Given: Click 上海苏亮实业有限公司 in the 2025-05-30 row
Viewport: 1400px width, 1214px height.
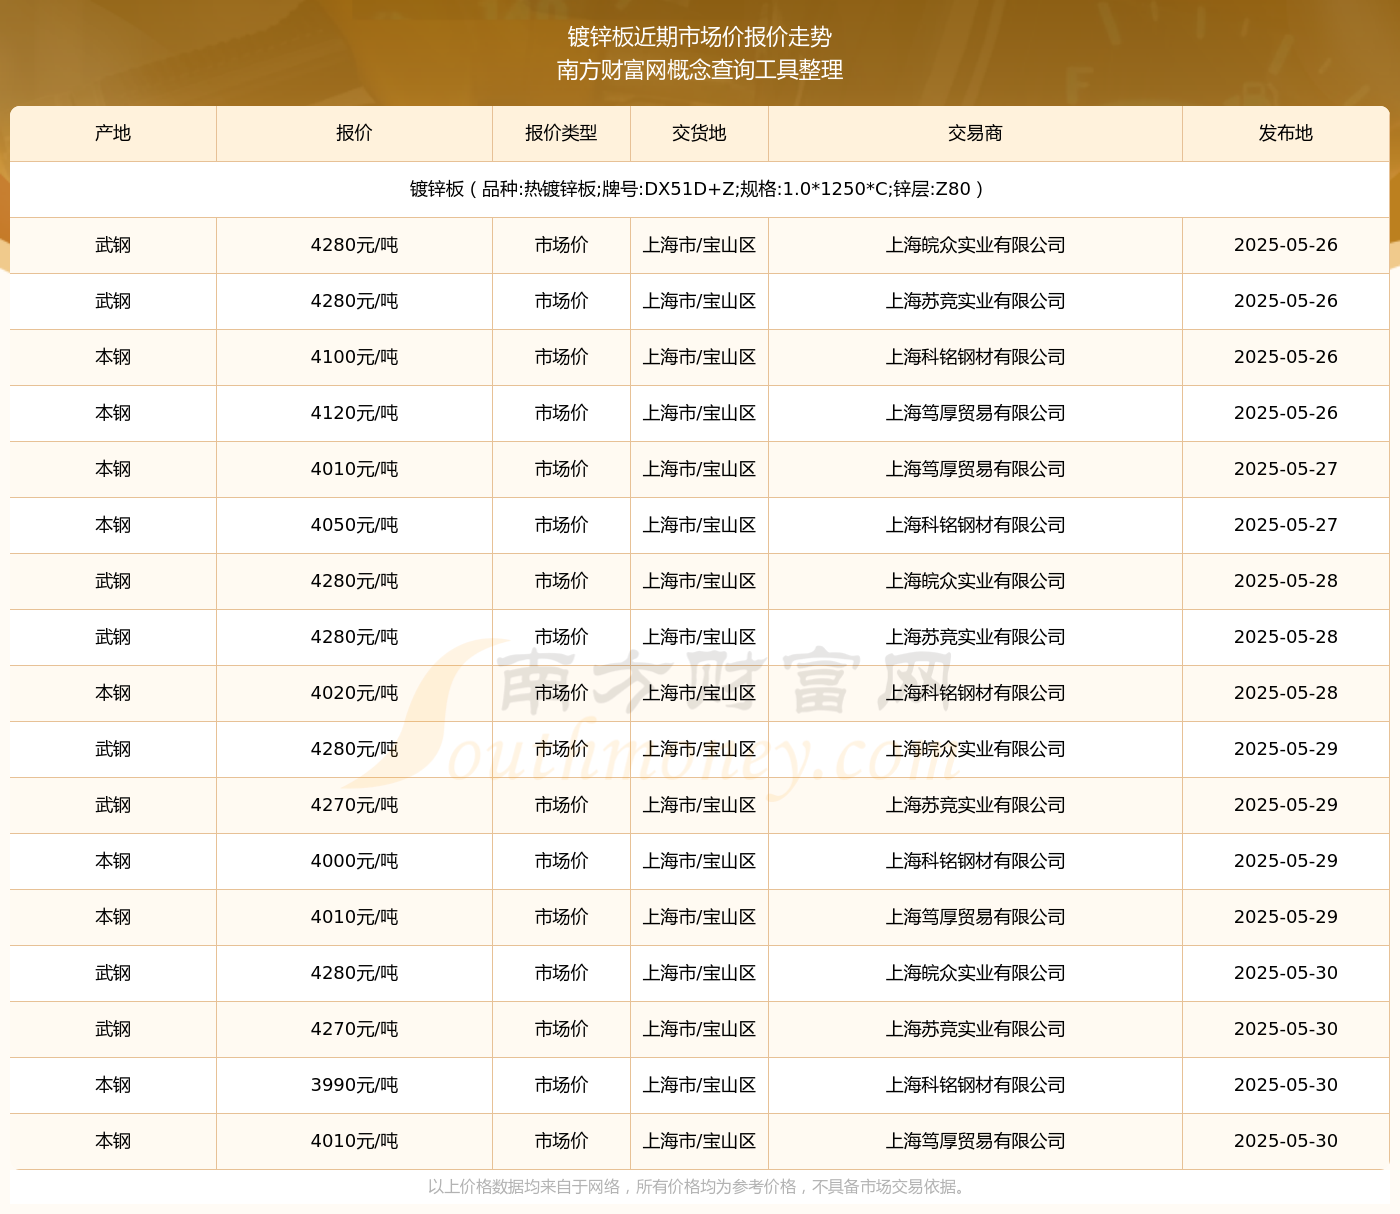Looking at the screenshot, I should [x=975, y=1029].
